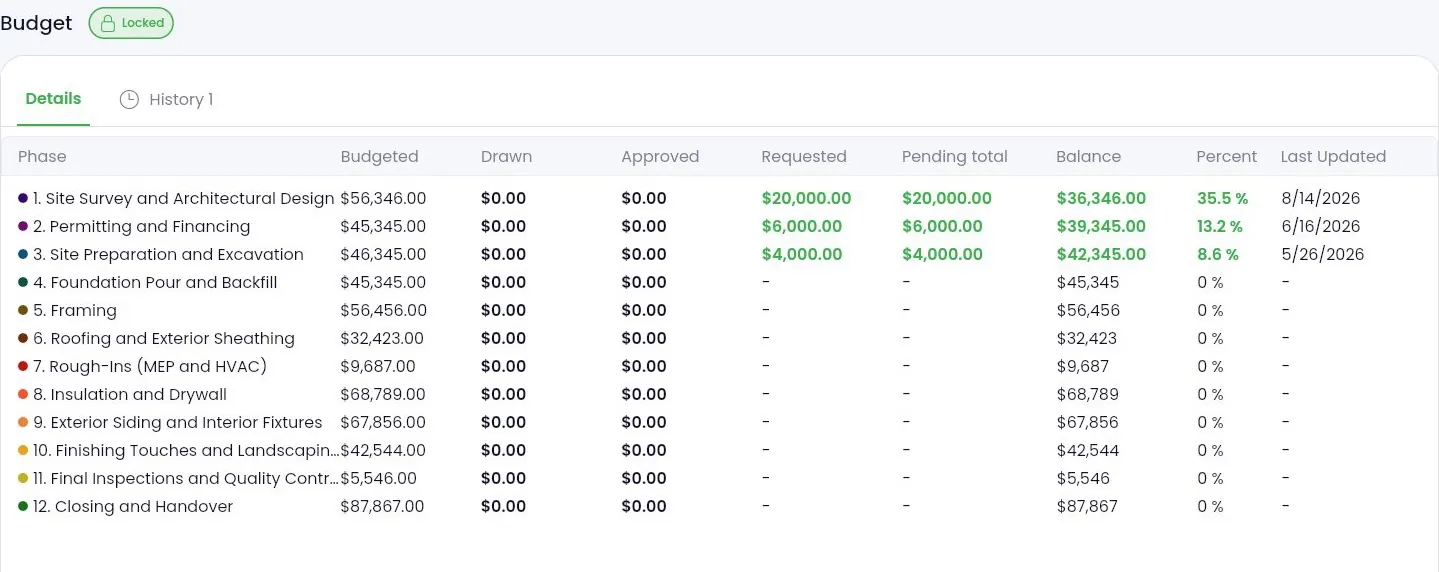Select the Site Preparation and Excavation phase

[168, 254]
